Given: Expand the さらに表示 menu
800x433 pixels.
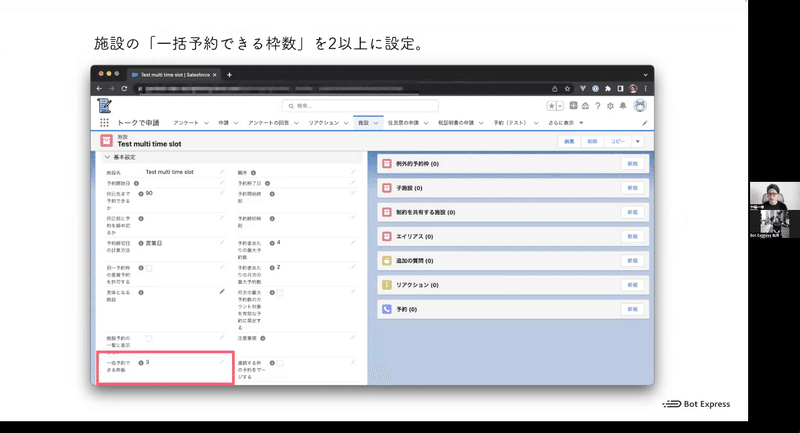Looking at the screenshot, I should click(566, 123).
